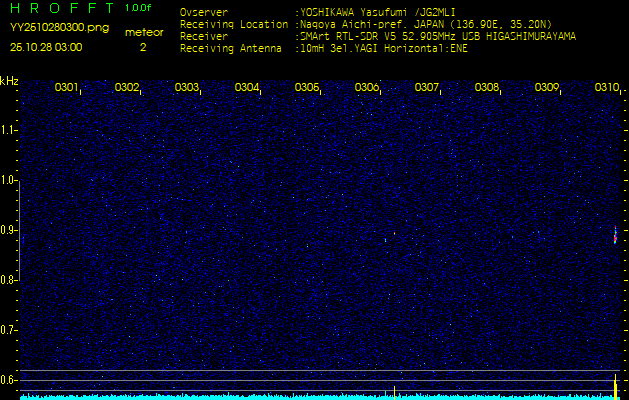The height and width of the screenshot is (400, 629).
Task: Click the 0308 time tick label
Action: (487, 88)
